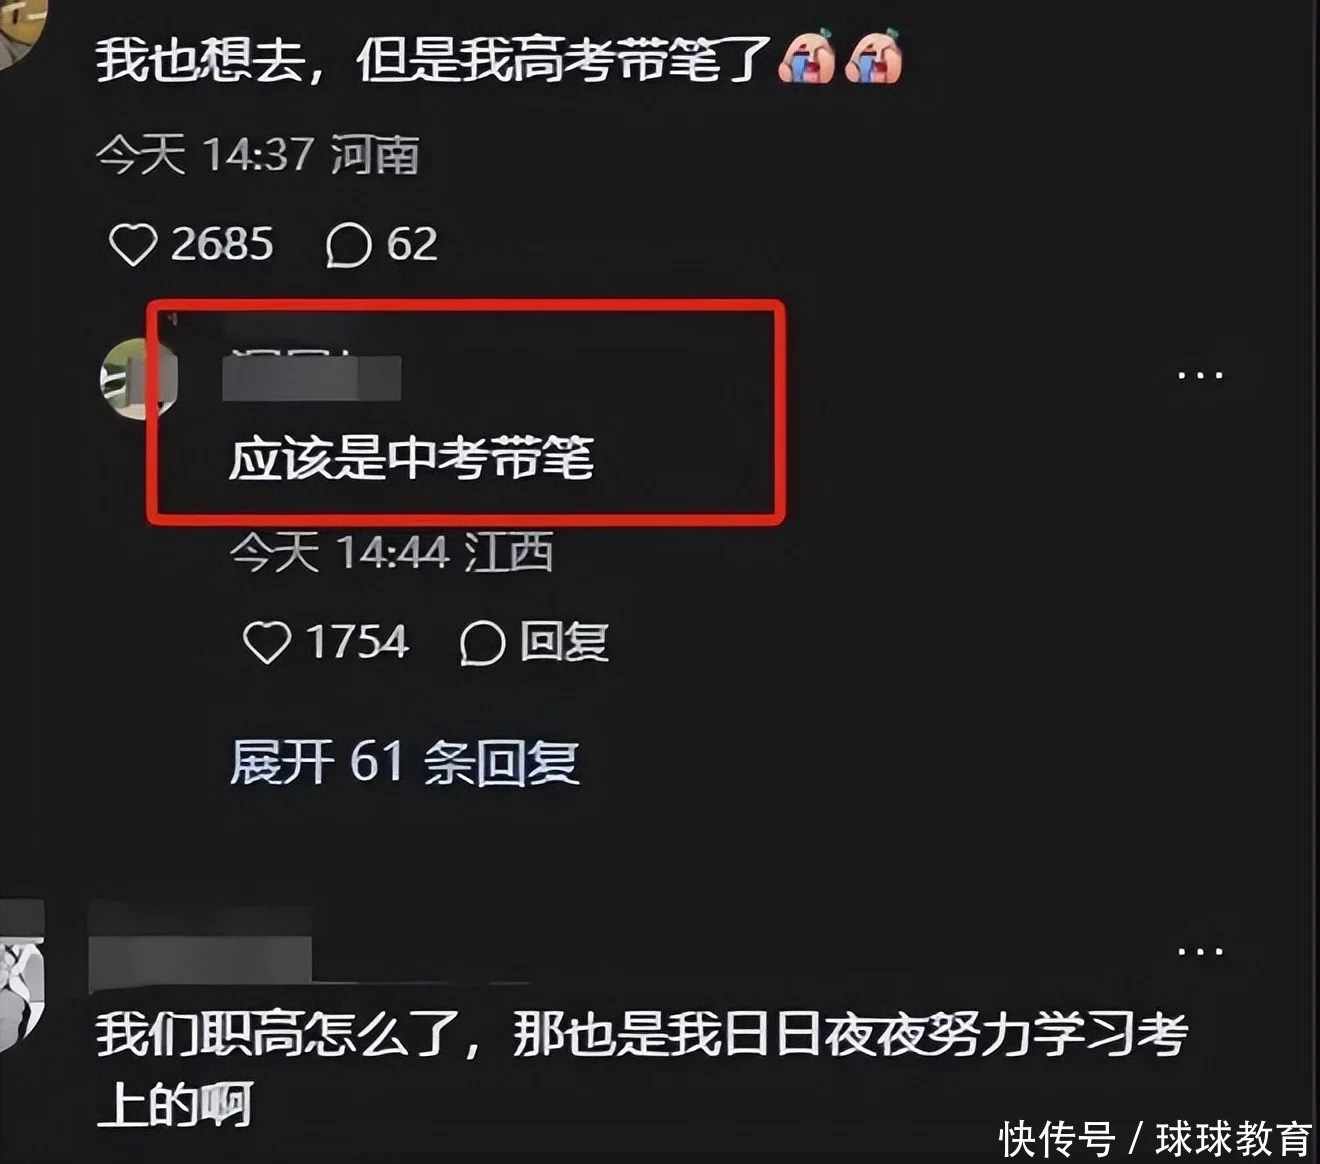The height and width of the screenshot is (1164, 1320).
Task: Select comment 我也想去，但是我高考带笔了
Action: point(434,60)
